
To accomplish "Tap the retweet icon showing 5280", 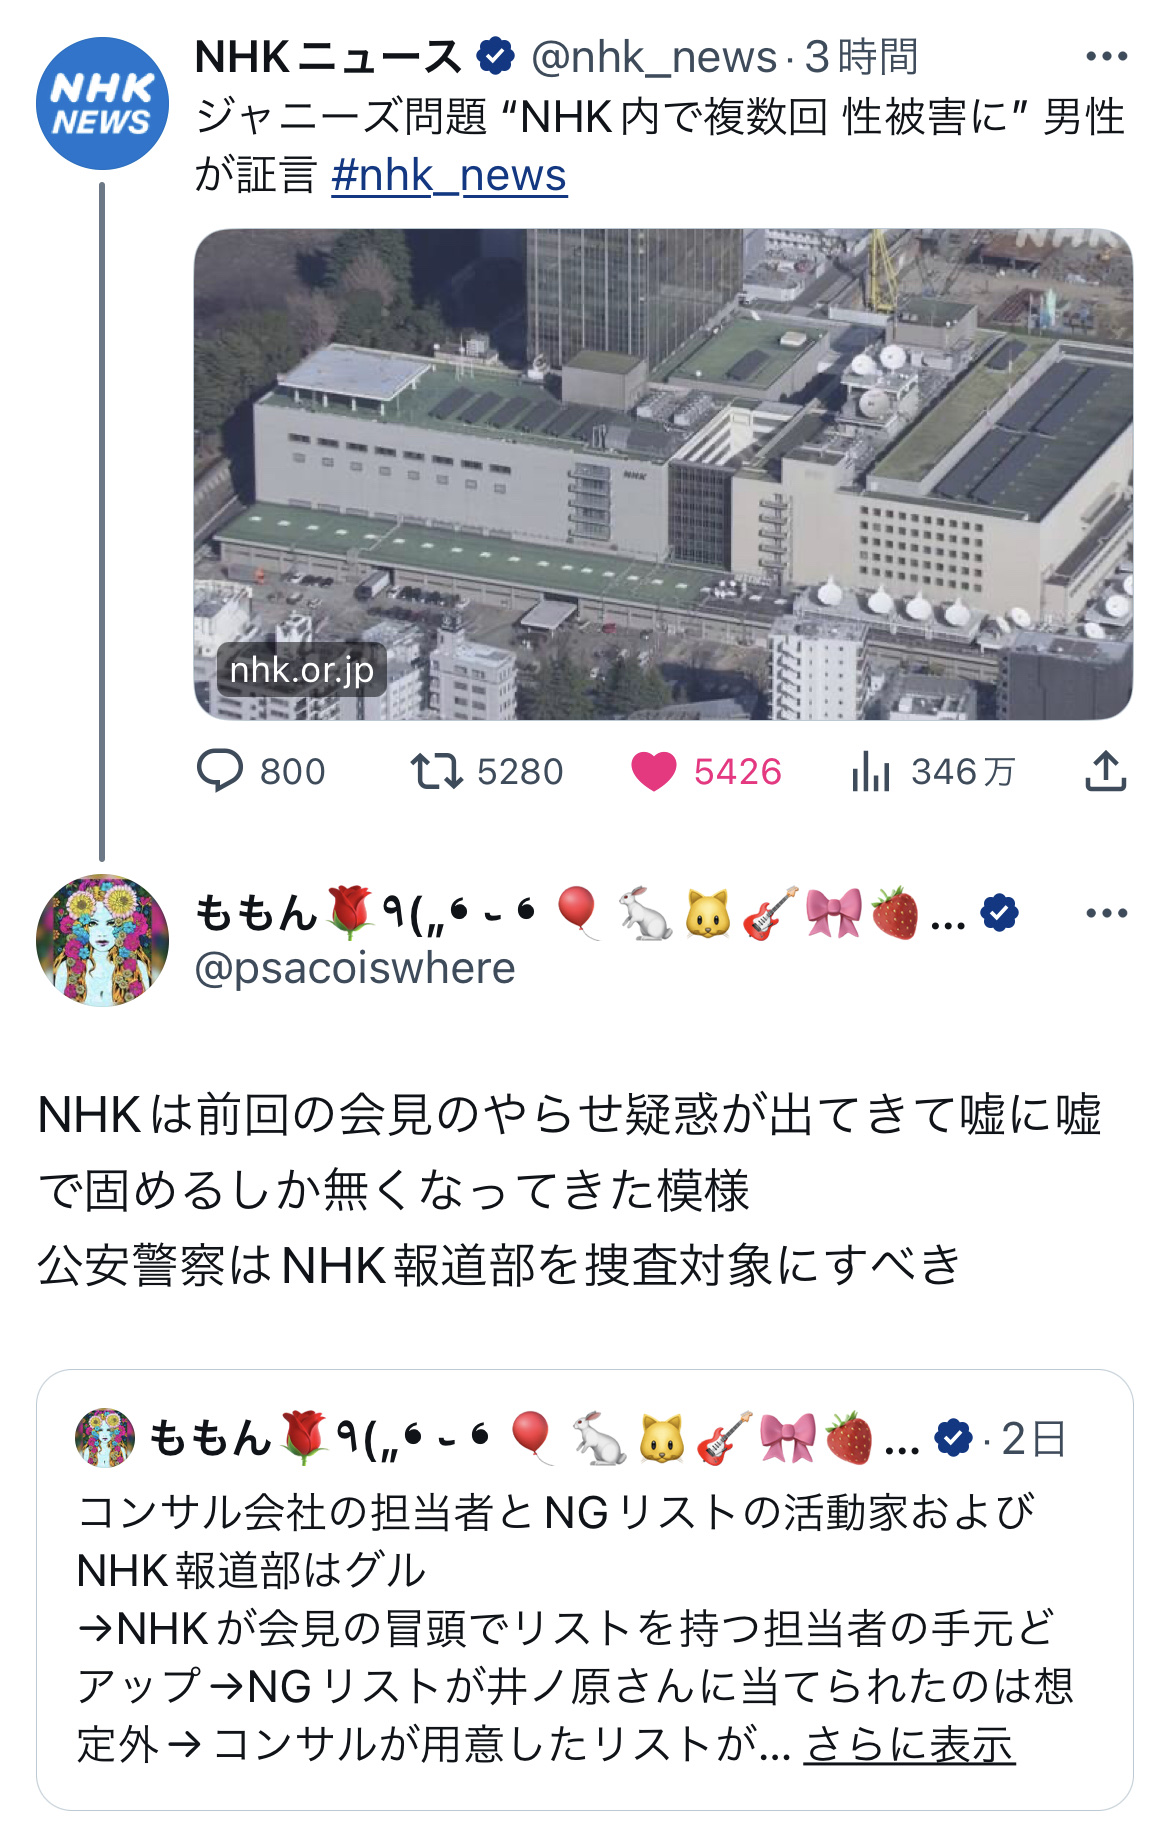I will (436, 772).
